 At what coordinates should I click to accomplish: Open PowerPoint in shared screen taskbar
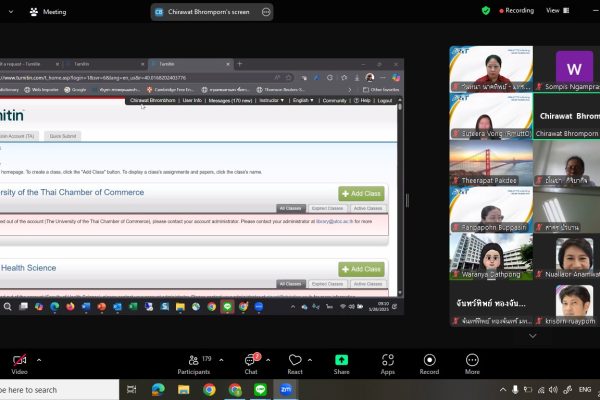tap(101, 307)
